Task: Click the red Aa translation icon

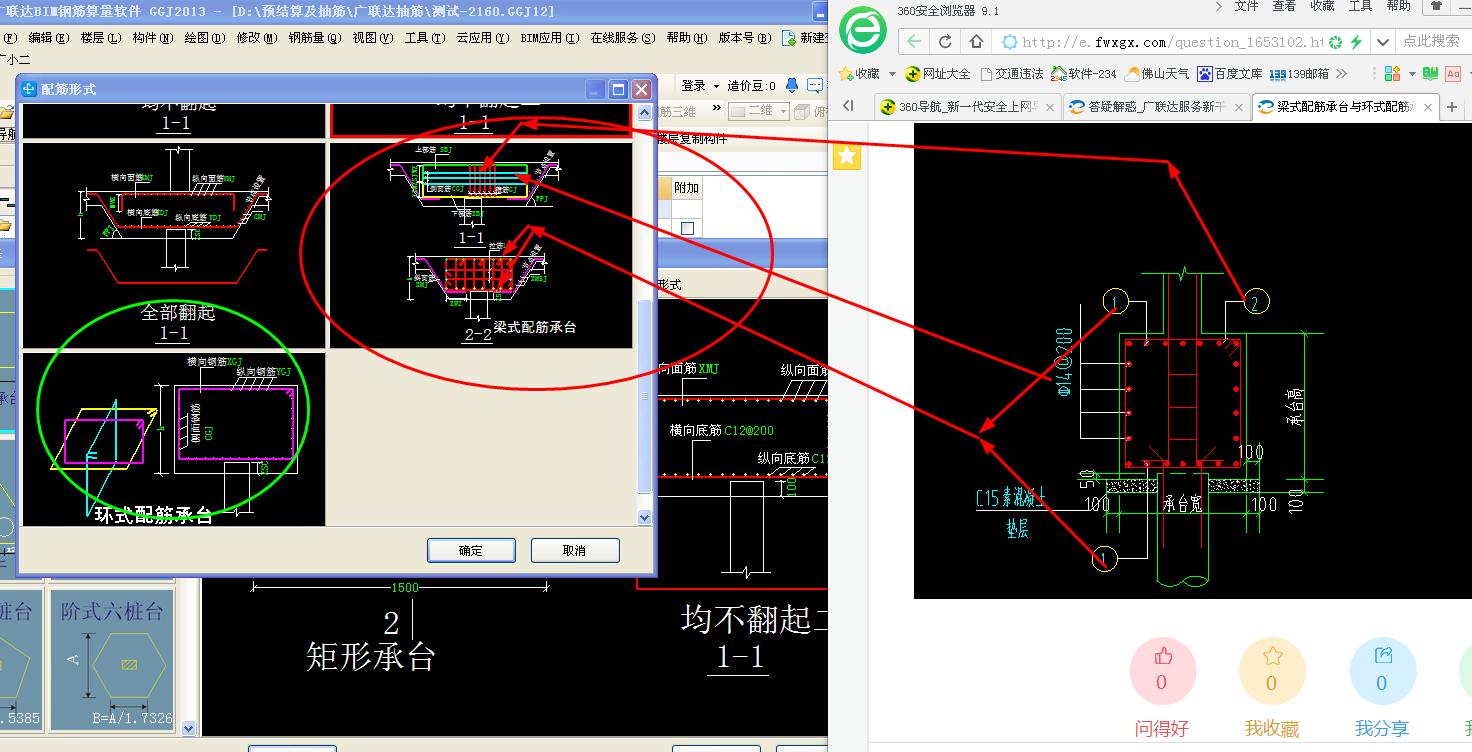Action: (x=1453, y=73)
